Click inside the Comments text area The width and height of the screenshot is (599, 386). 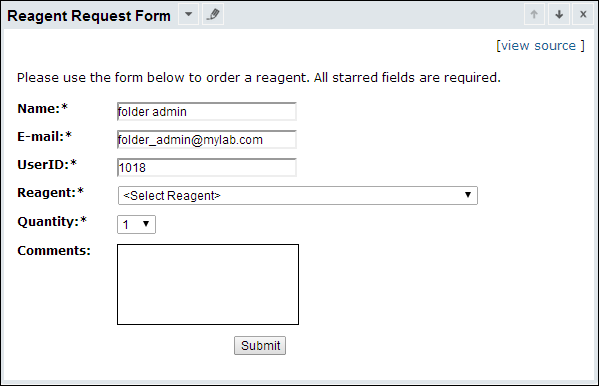click(x=208, y=284)
